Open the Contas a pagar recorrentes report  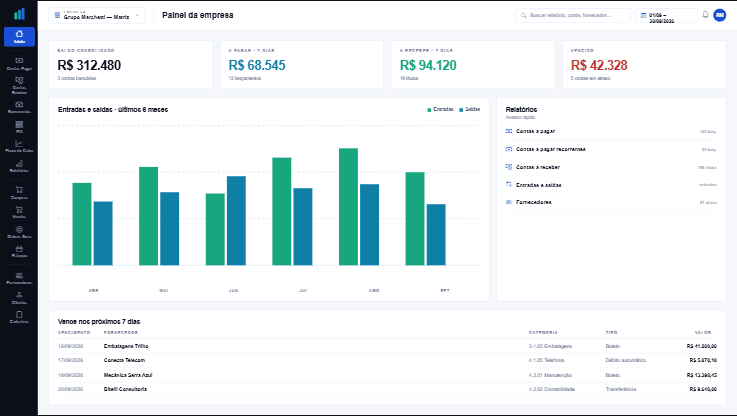(x=611, y=149)
